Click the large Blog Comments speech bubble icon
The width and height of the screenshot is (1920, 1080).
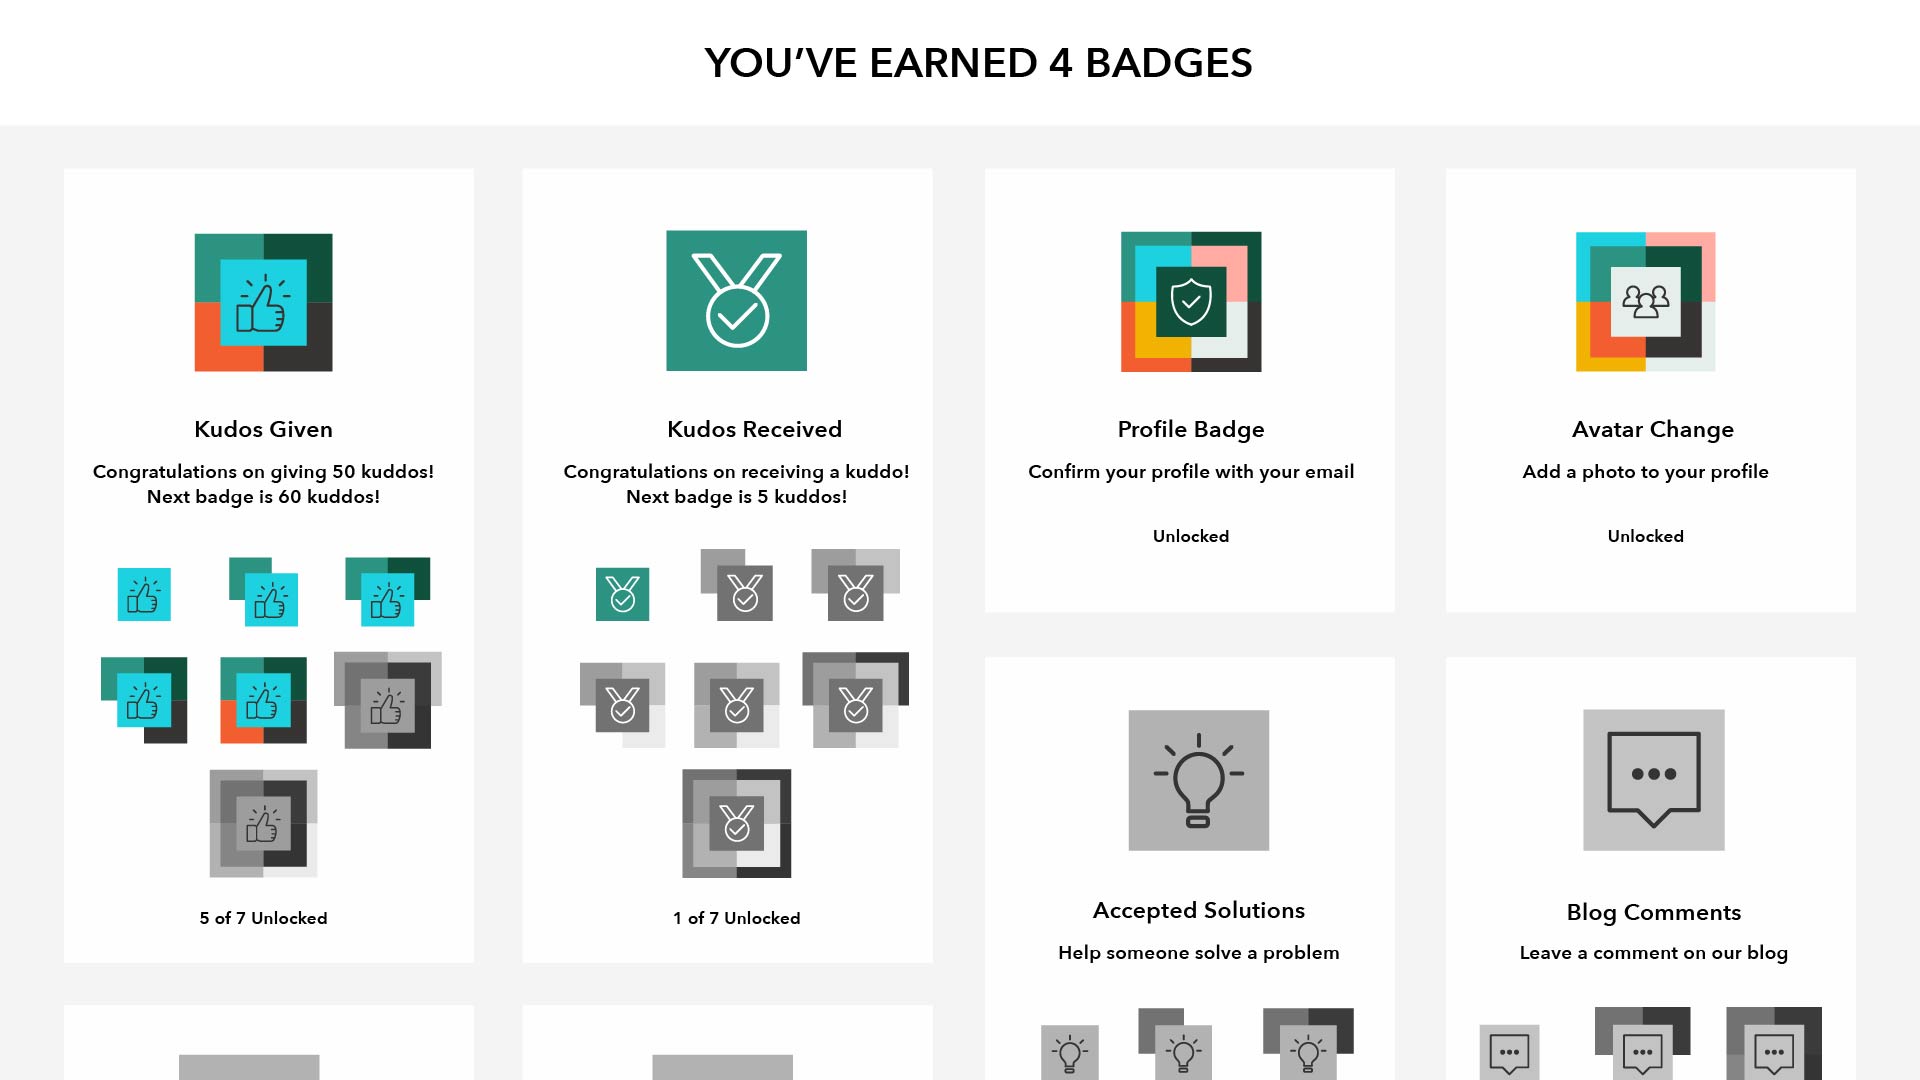(x=1653, y=780)
